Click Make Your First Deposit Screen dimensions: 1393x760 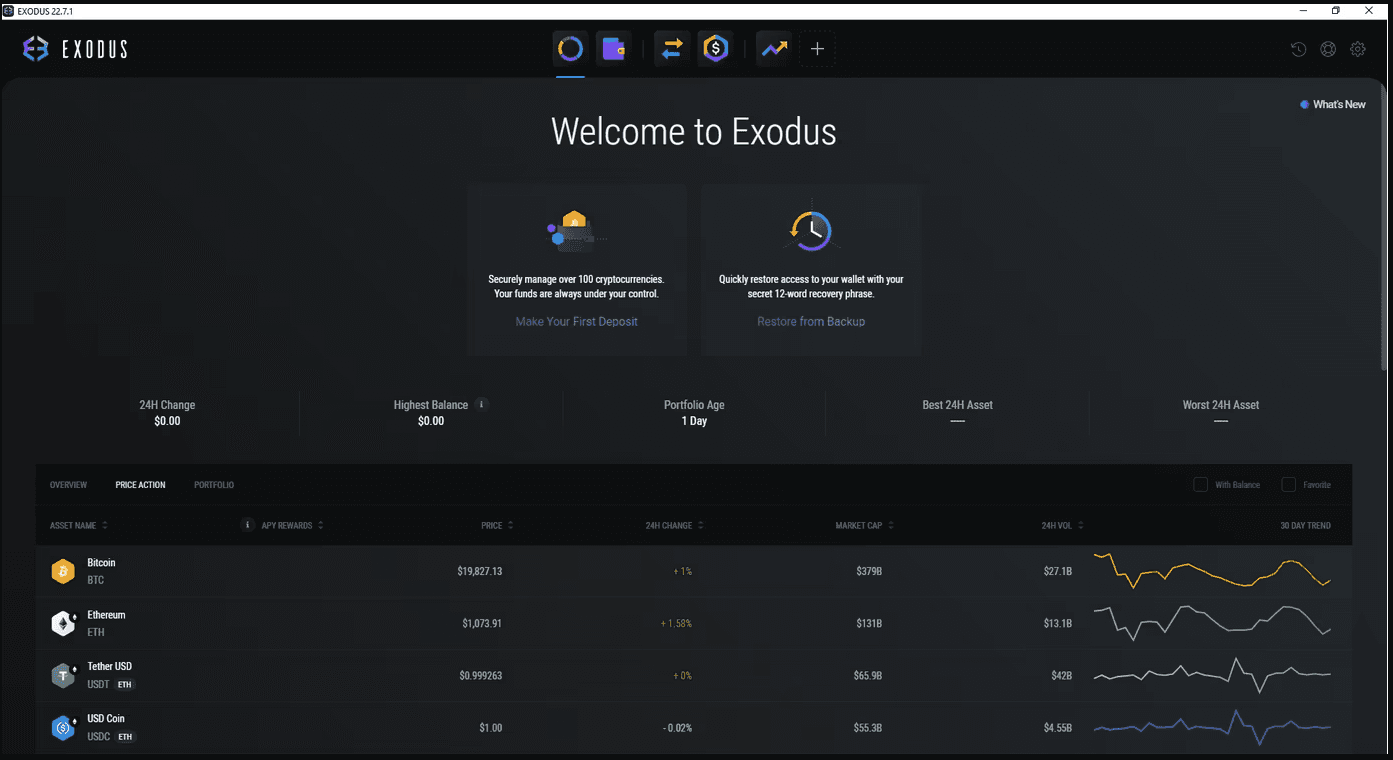[577, 321]
